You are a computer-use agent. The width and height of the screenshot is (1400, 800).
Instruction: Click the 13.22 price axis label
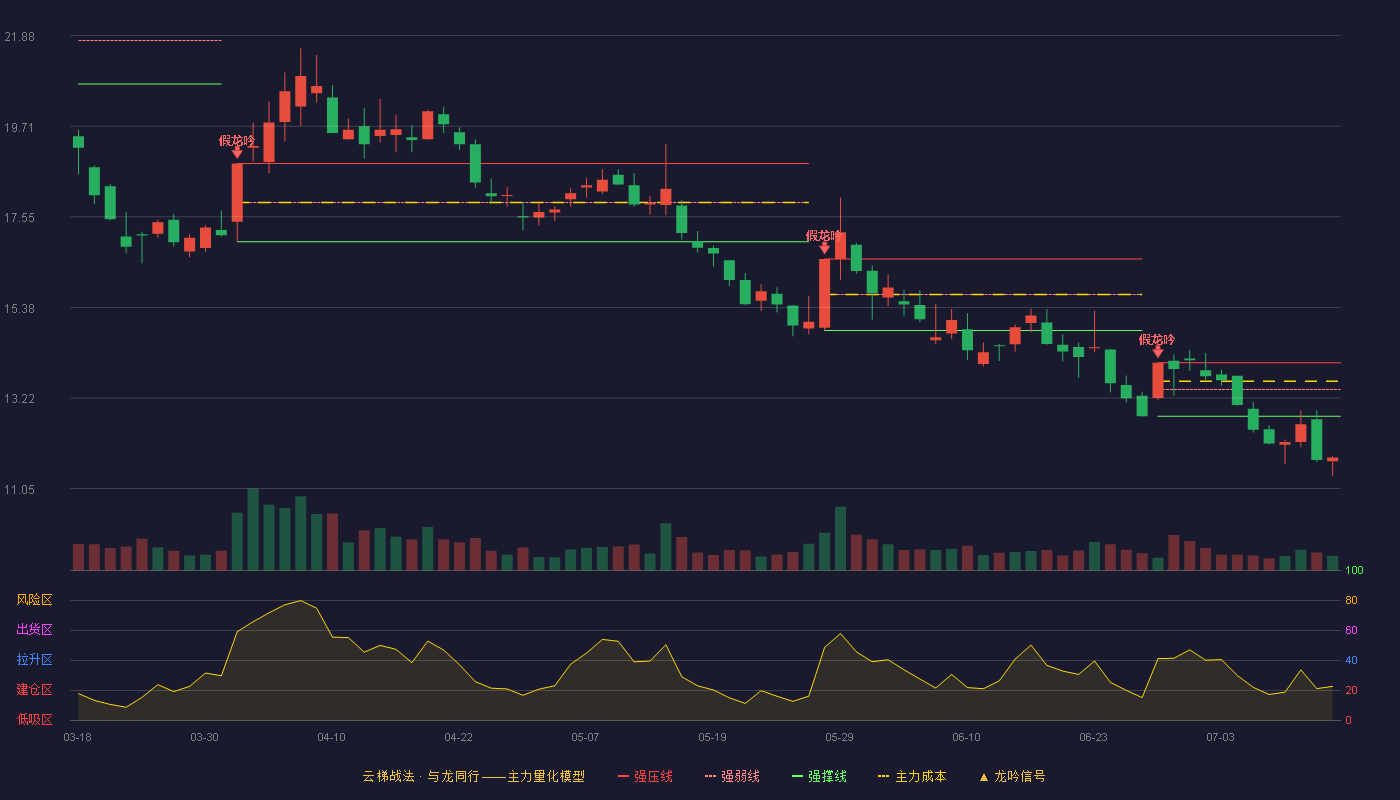pyautogui.click(x=19, y=399)
